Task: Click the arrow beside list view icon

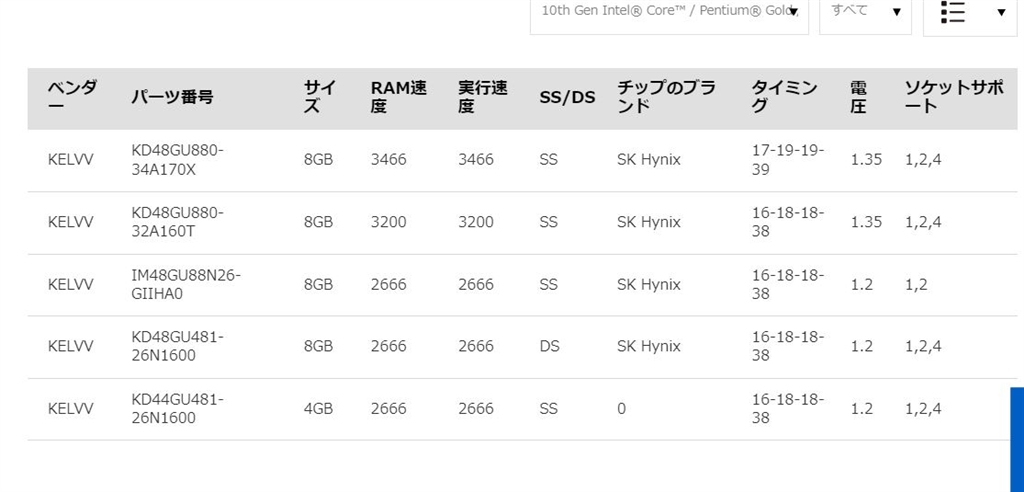Action: coord(1001,12)
